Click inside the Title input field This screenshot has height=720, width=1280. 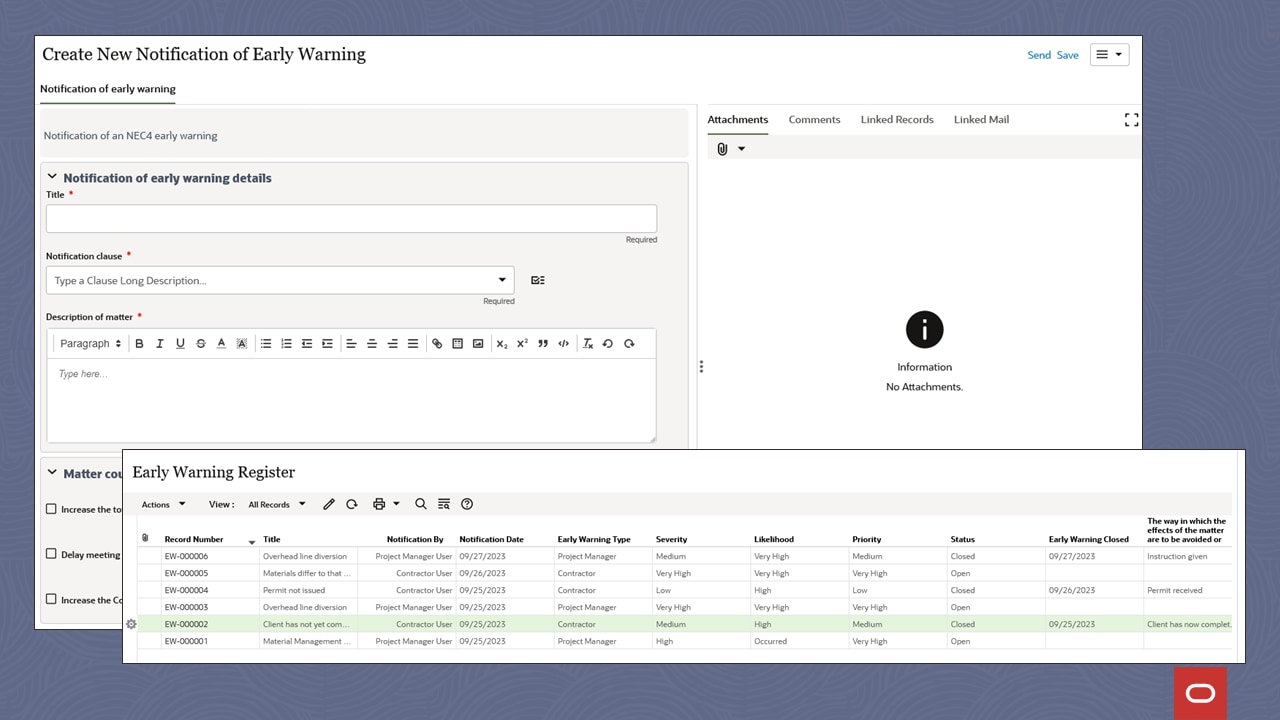[351, 218]
